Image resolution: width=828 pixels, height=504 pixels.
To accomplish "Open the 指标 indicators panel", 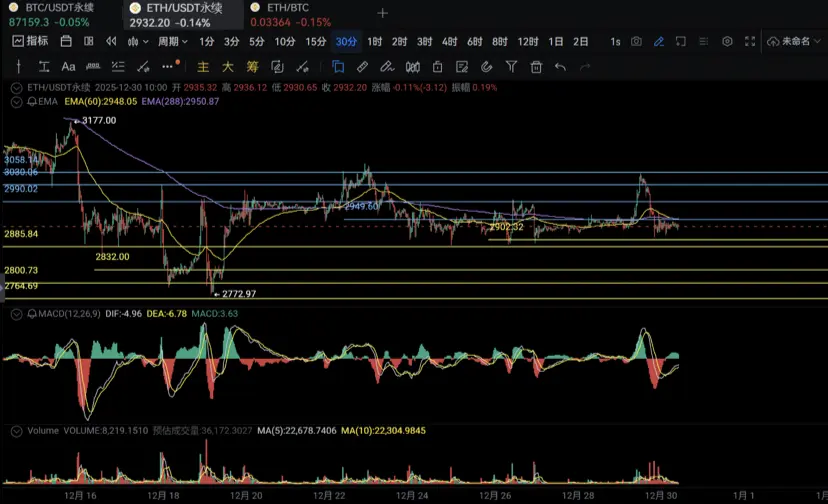I will (31, 41).
